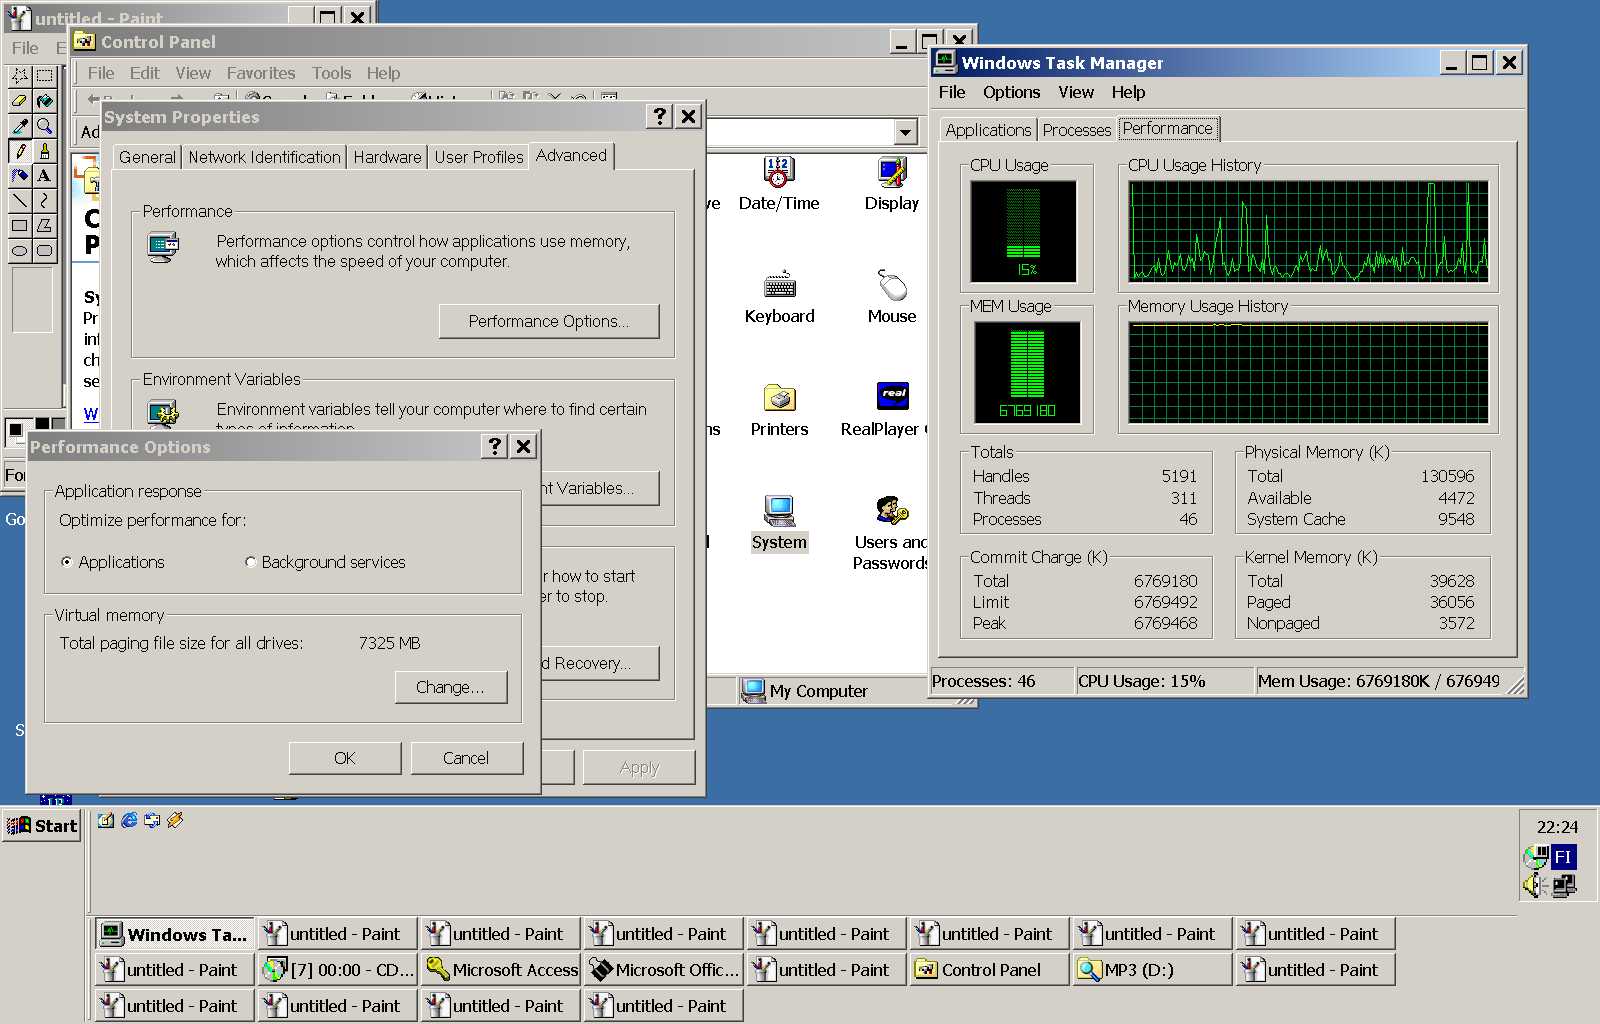Image resolution: width=1600 pixels, height=1024 pixels.
Task: Open Task Manager's View menu
Action: (x=1076, y=92)
